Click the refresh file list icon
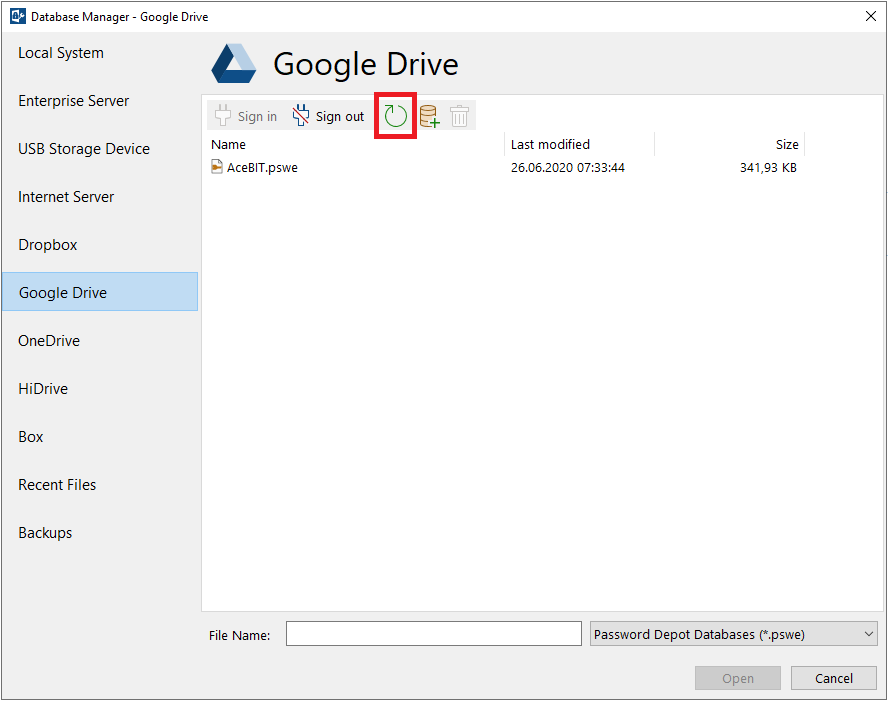 click(395, 116)
